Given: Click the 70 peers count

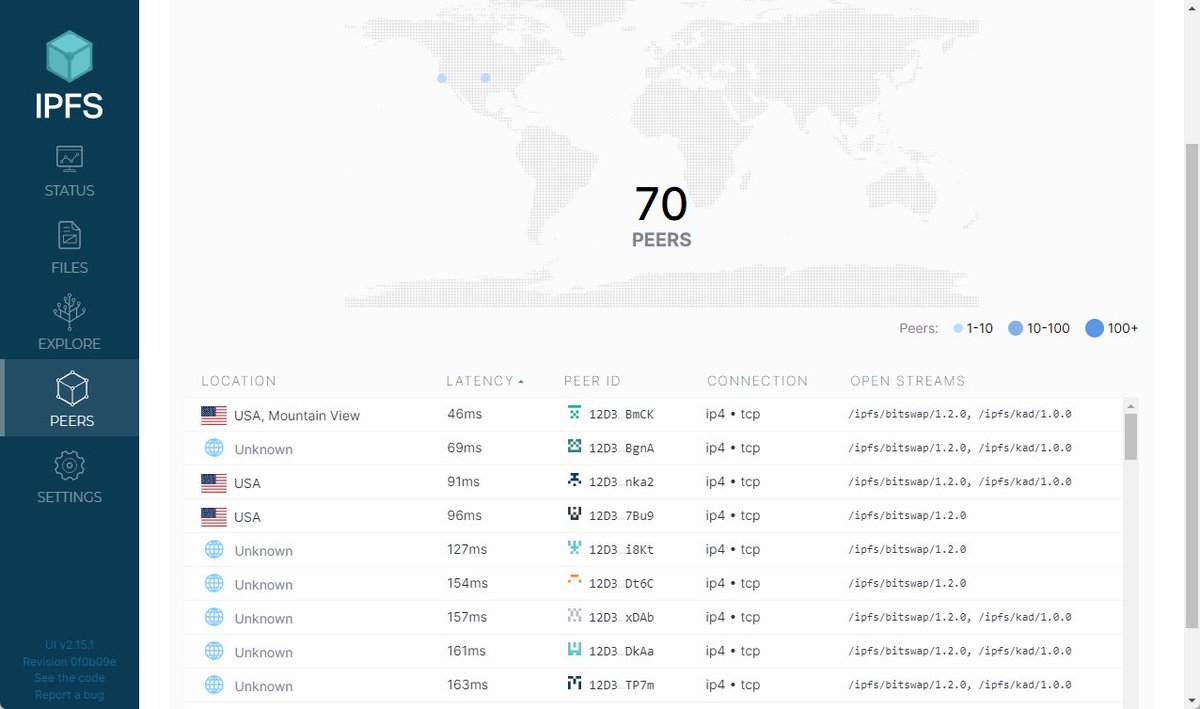Looking at the screenshot, I should 661,204.
